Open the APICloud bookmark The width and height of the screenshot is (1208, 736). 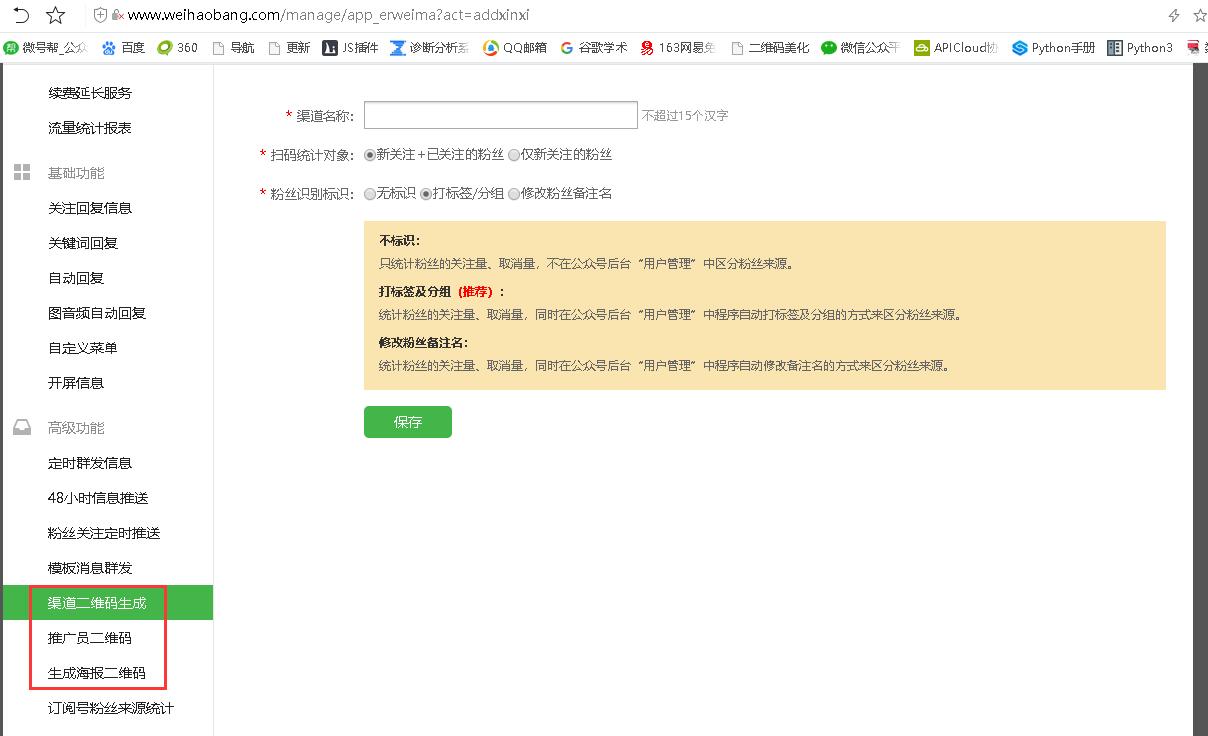[956, 47]
